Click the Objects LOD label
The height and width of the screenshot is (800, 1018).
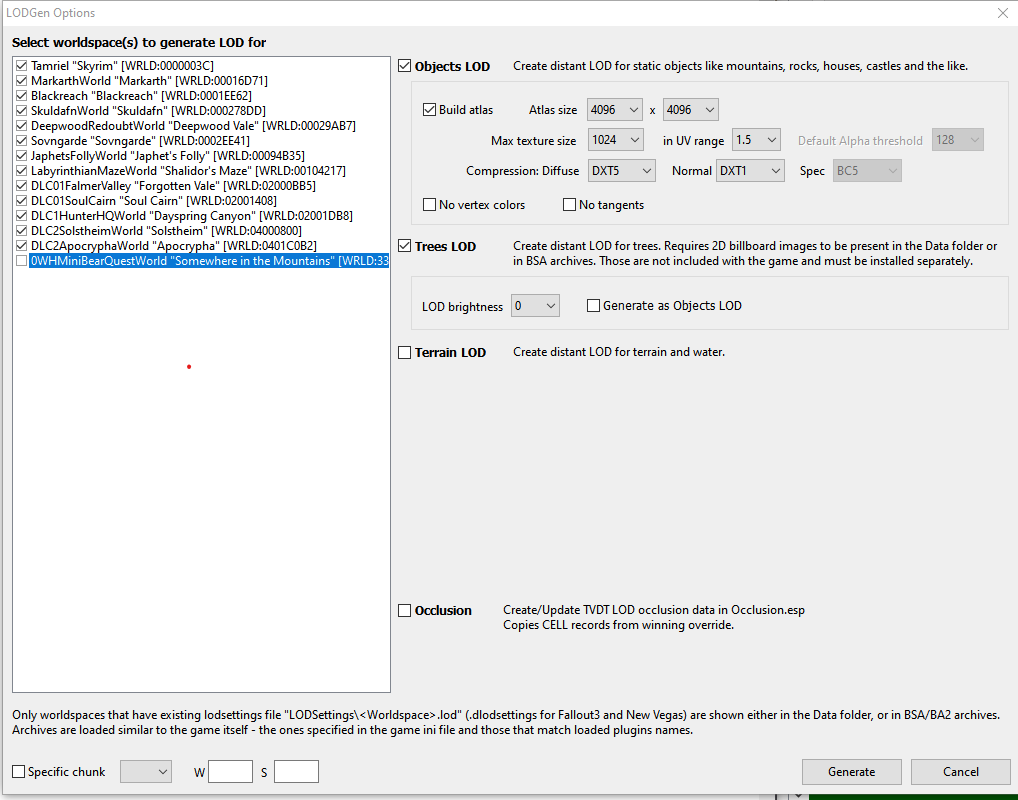(x=453, y=66)
